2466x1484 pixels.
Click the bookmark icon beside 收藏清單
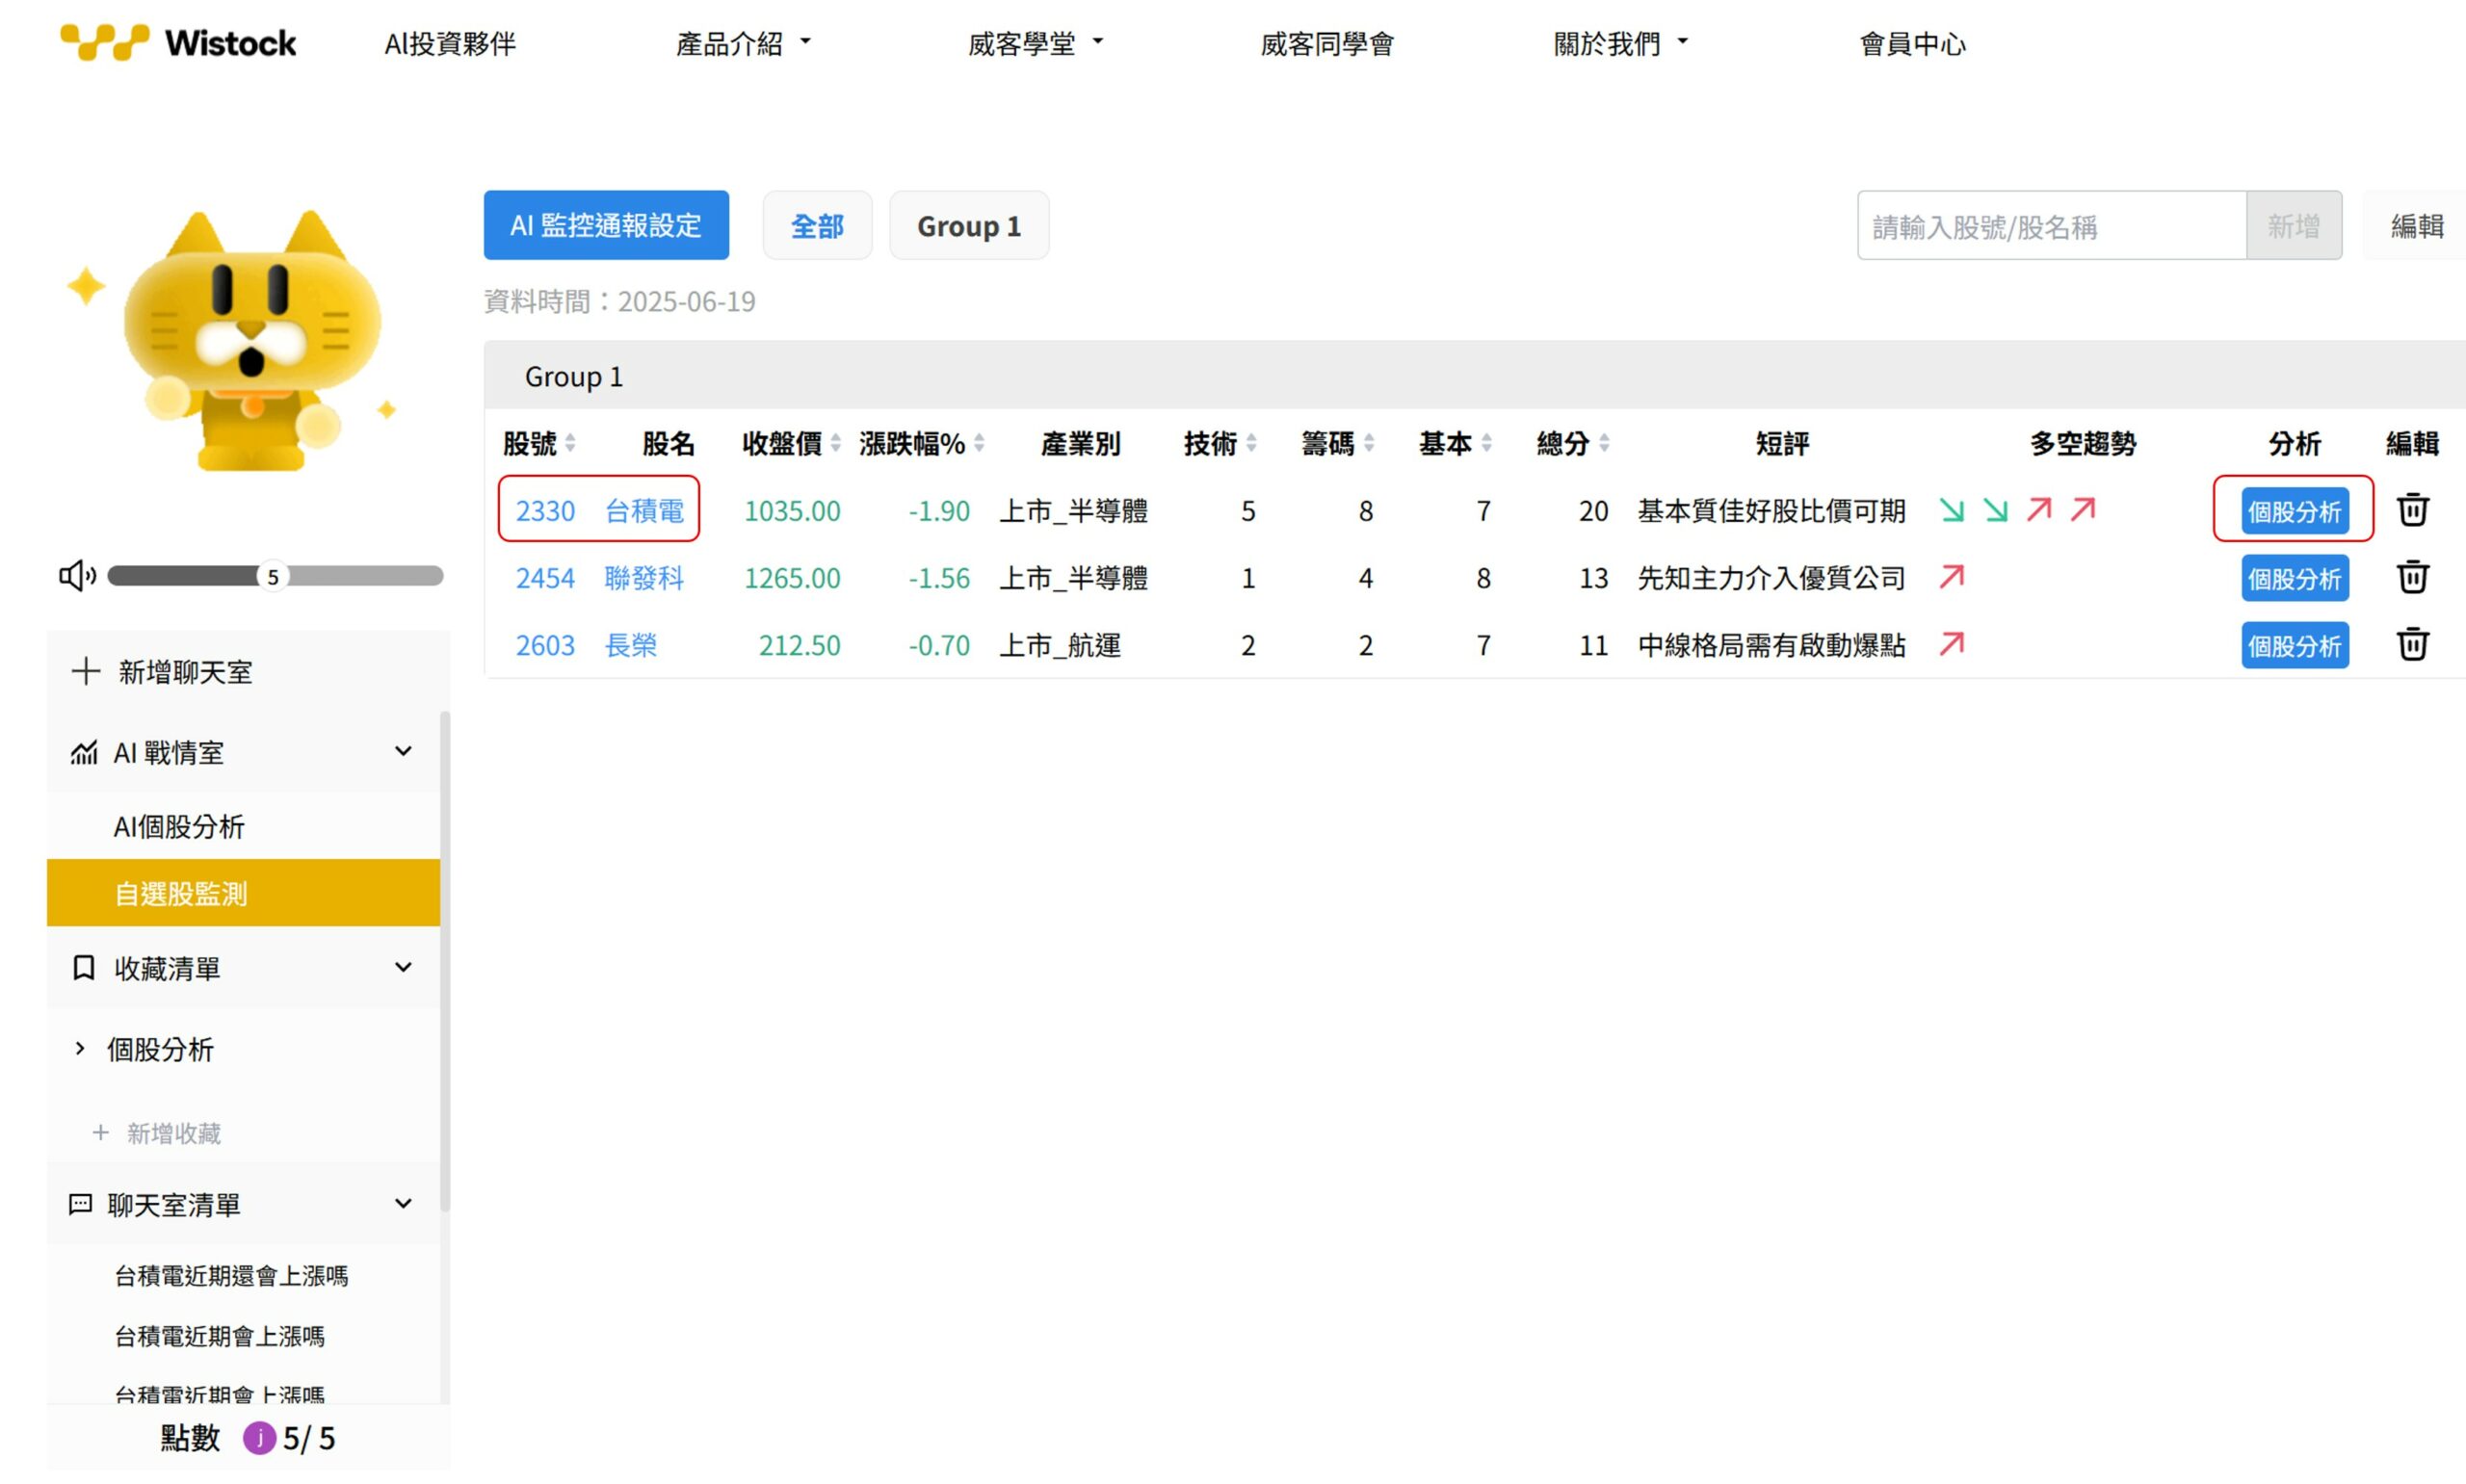[83, 967]
